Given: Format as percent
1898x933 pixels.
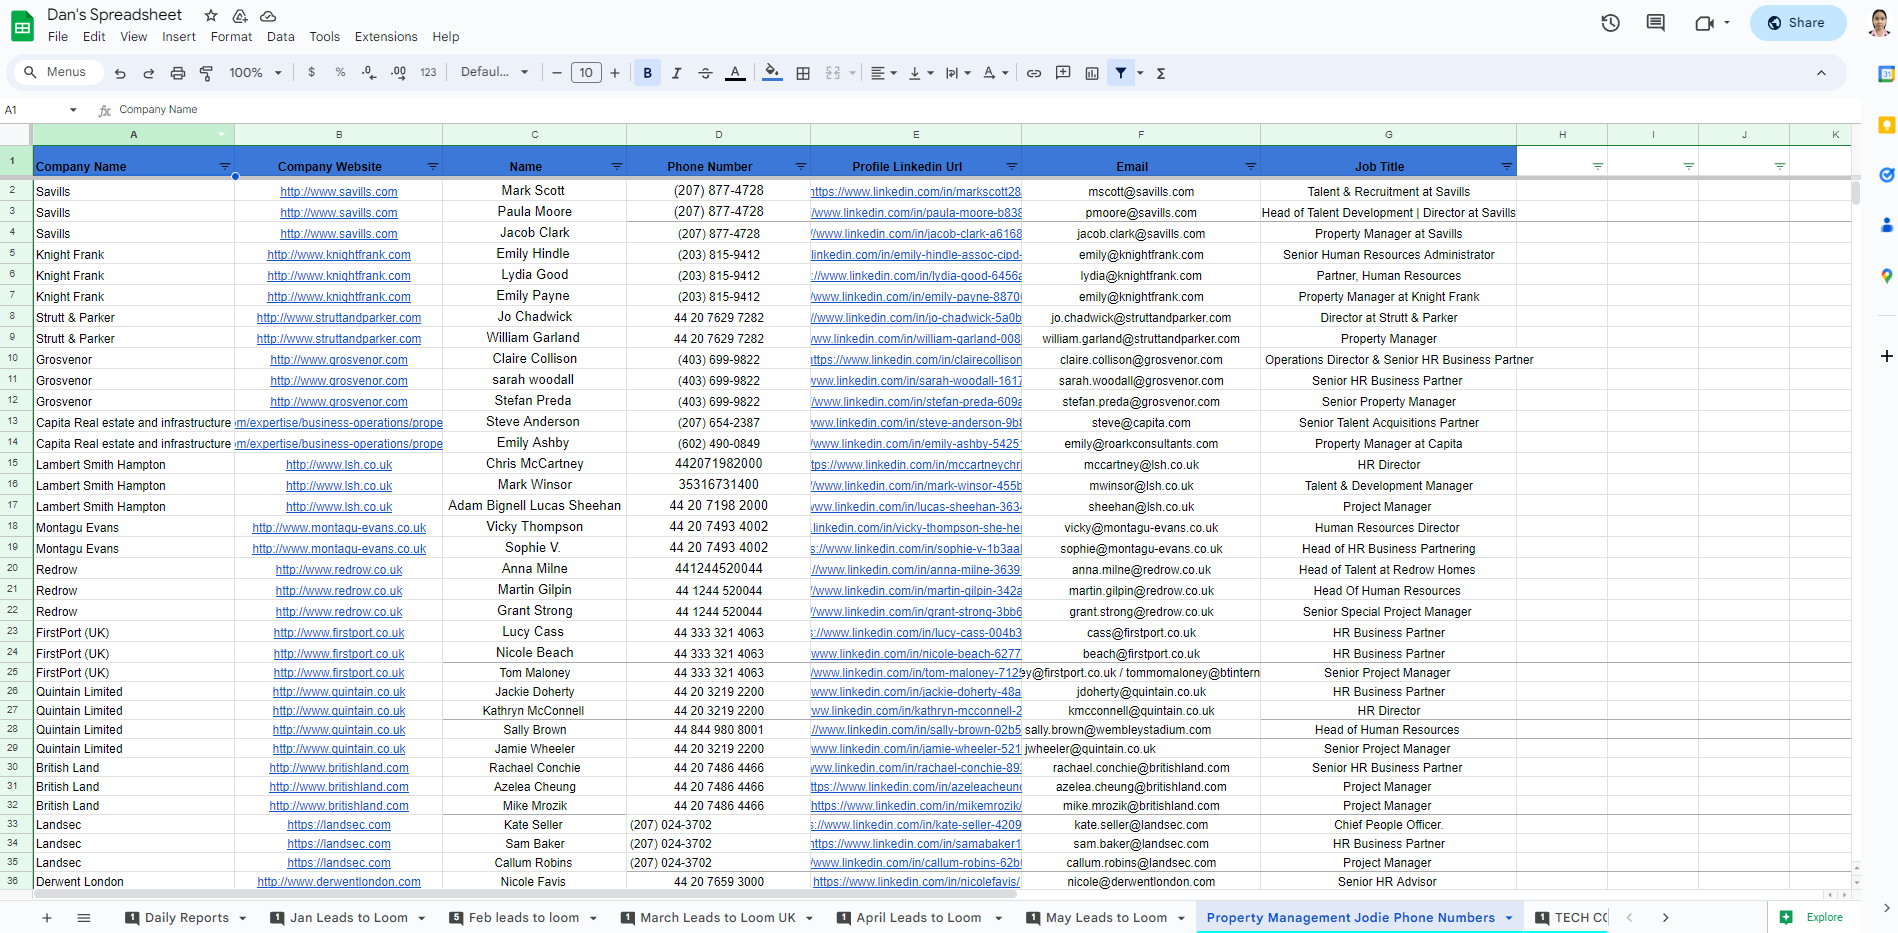Looking at the screenshot, I should [x=340, y=72].
